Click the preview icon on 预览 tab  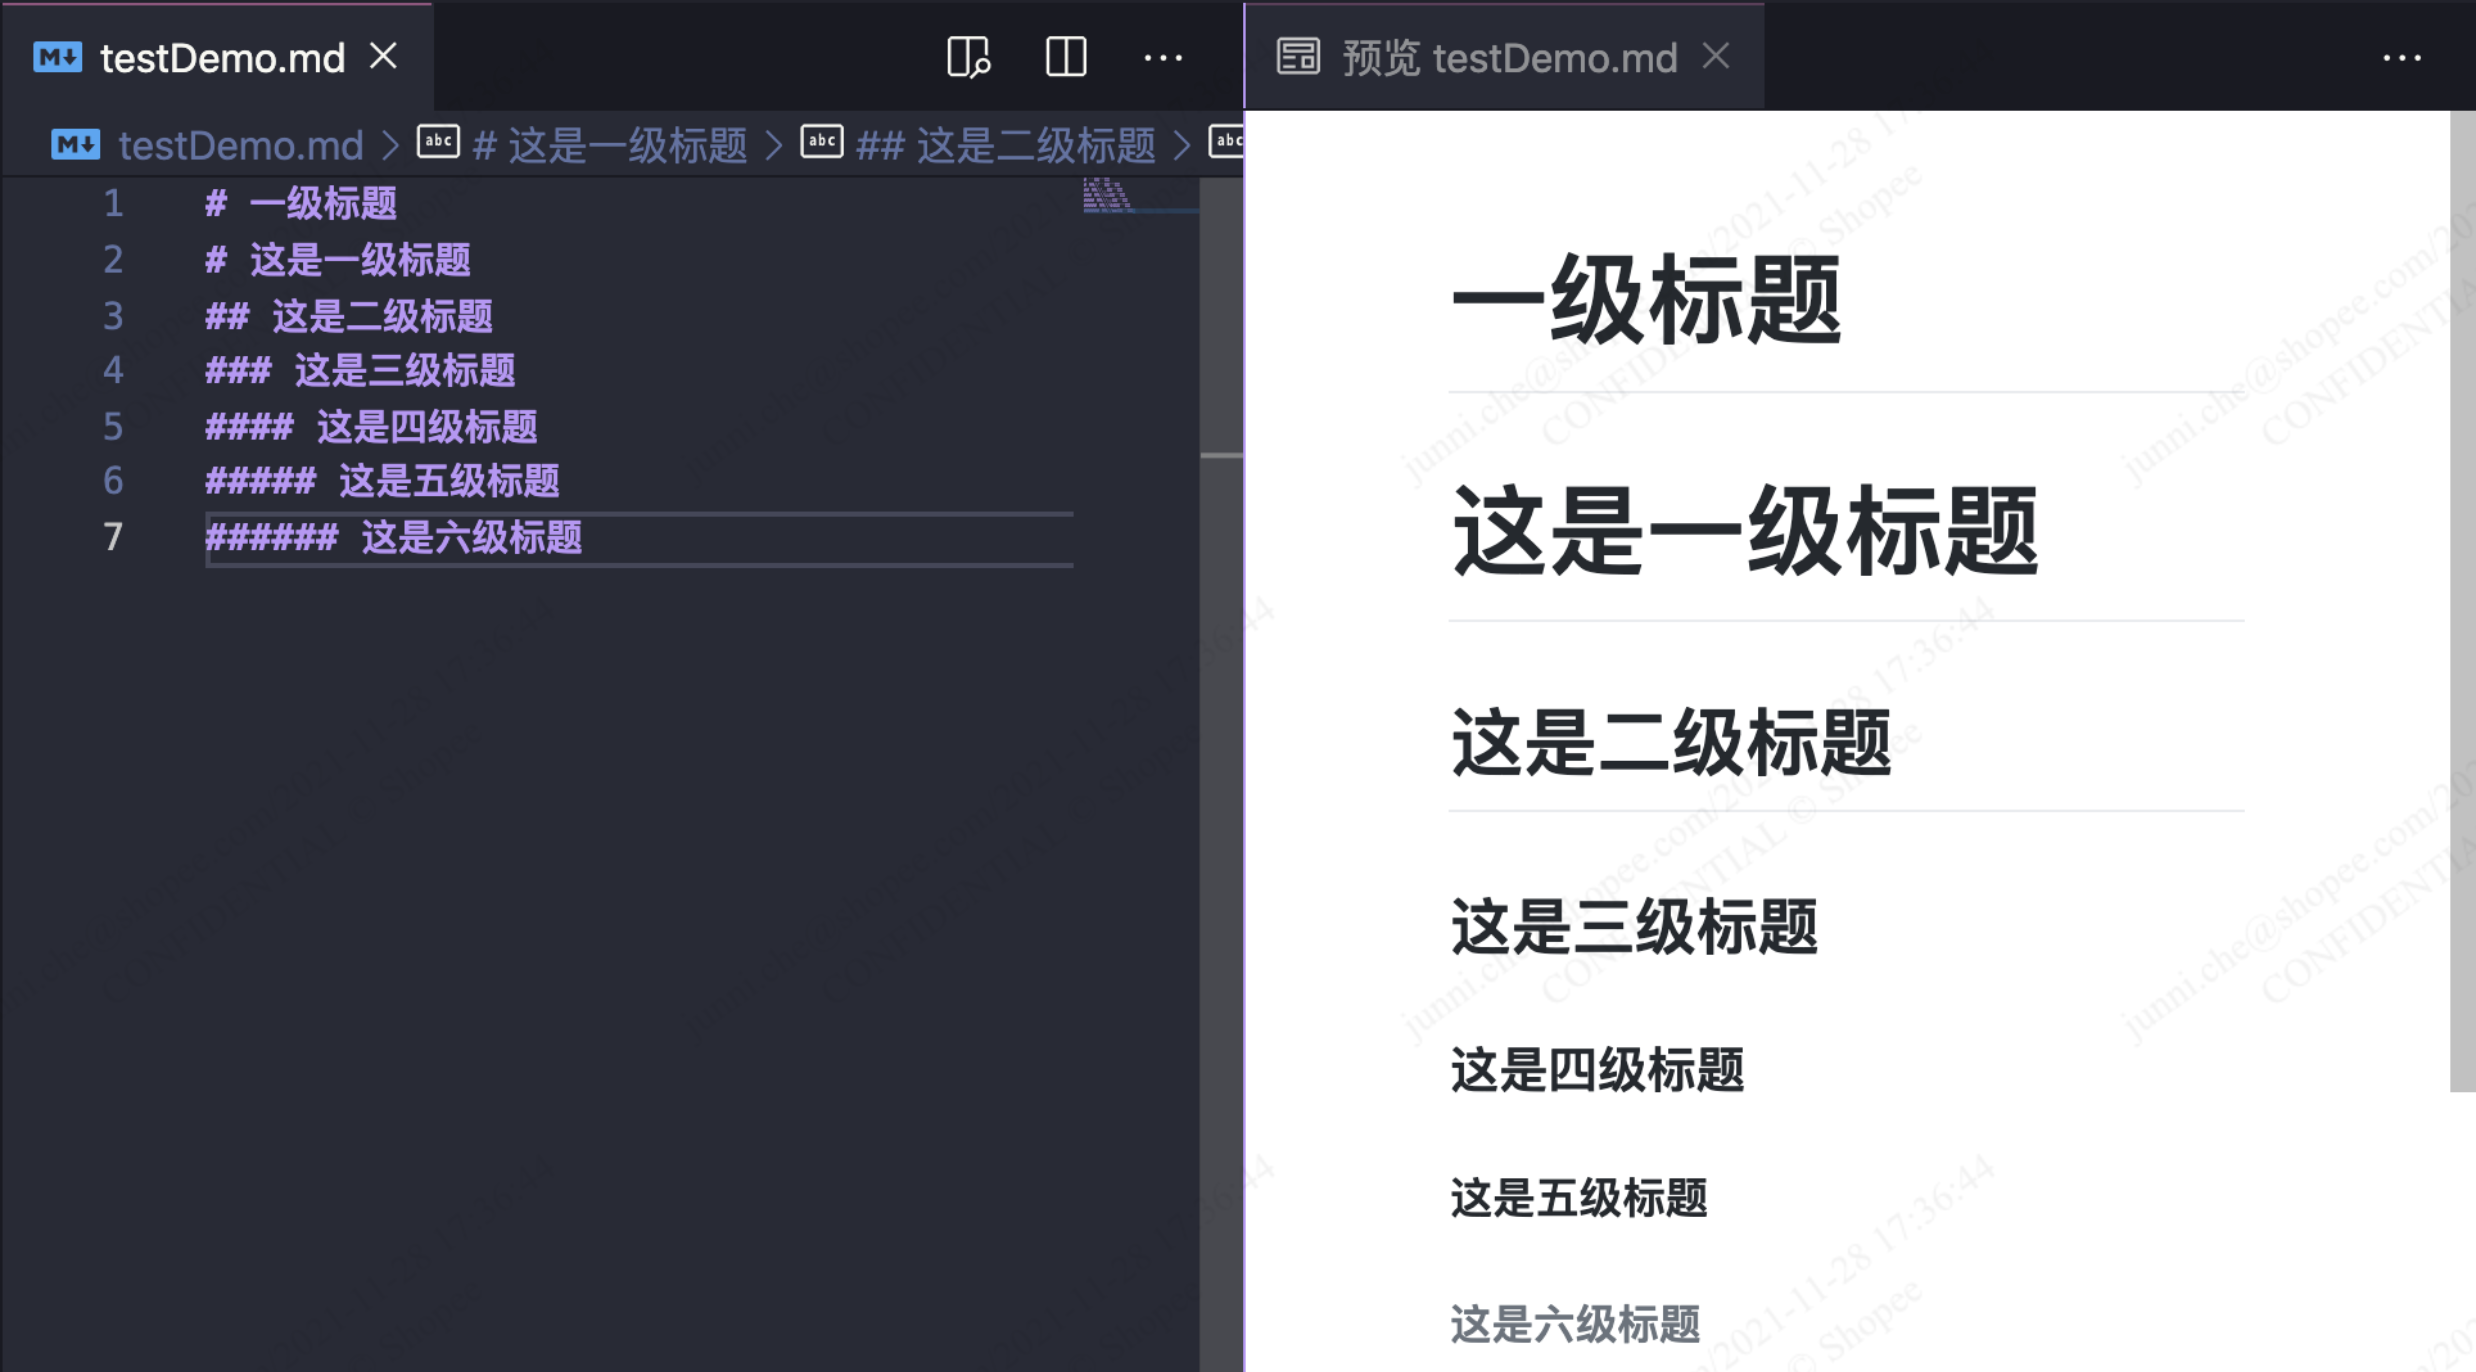[1298, 57]
